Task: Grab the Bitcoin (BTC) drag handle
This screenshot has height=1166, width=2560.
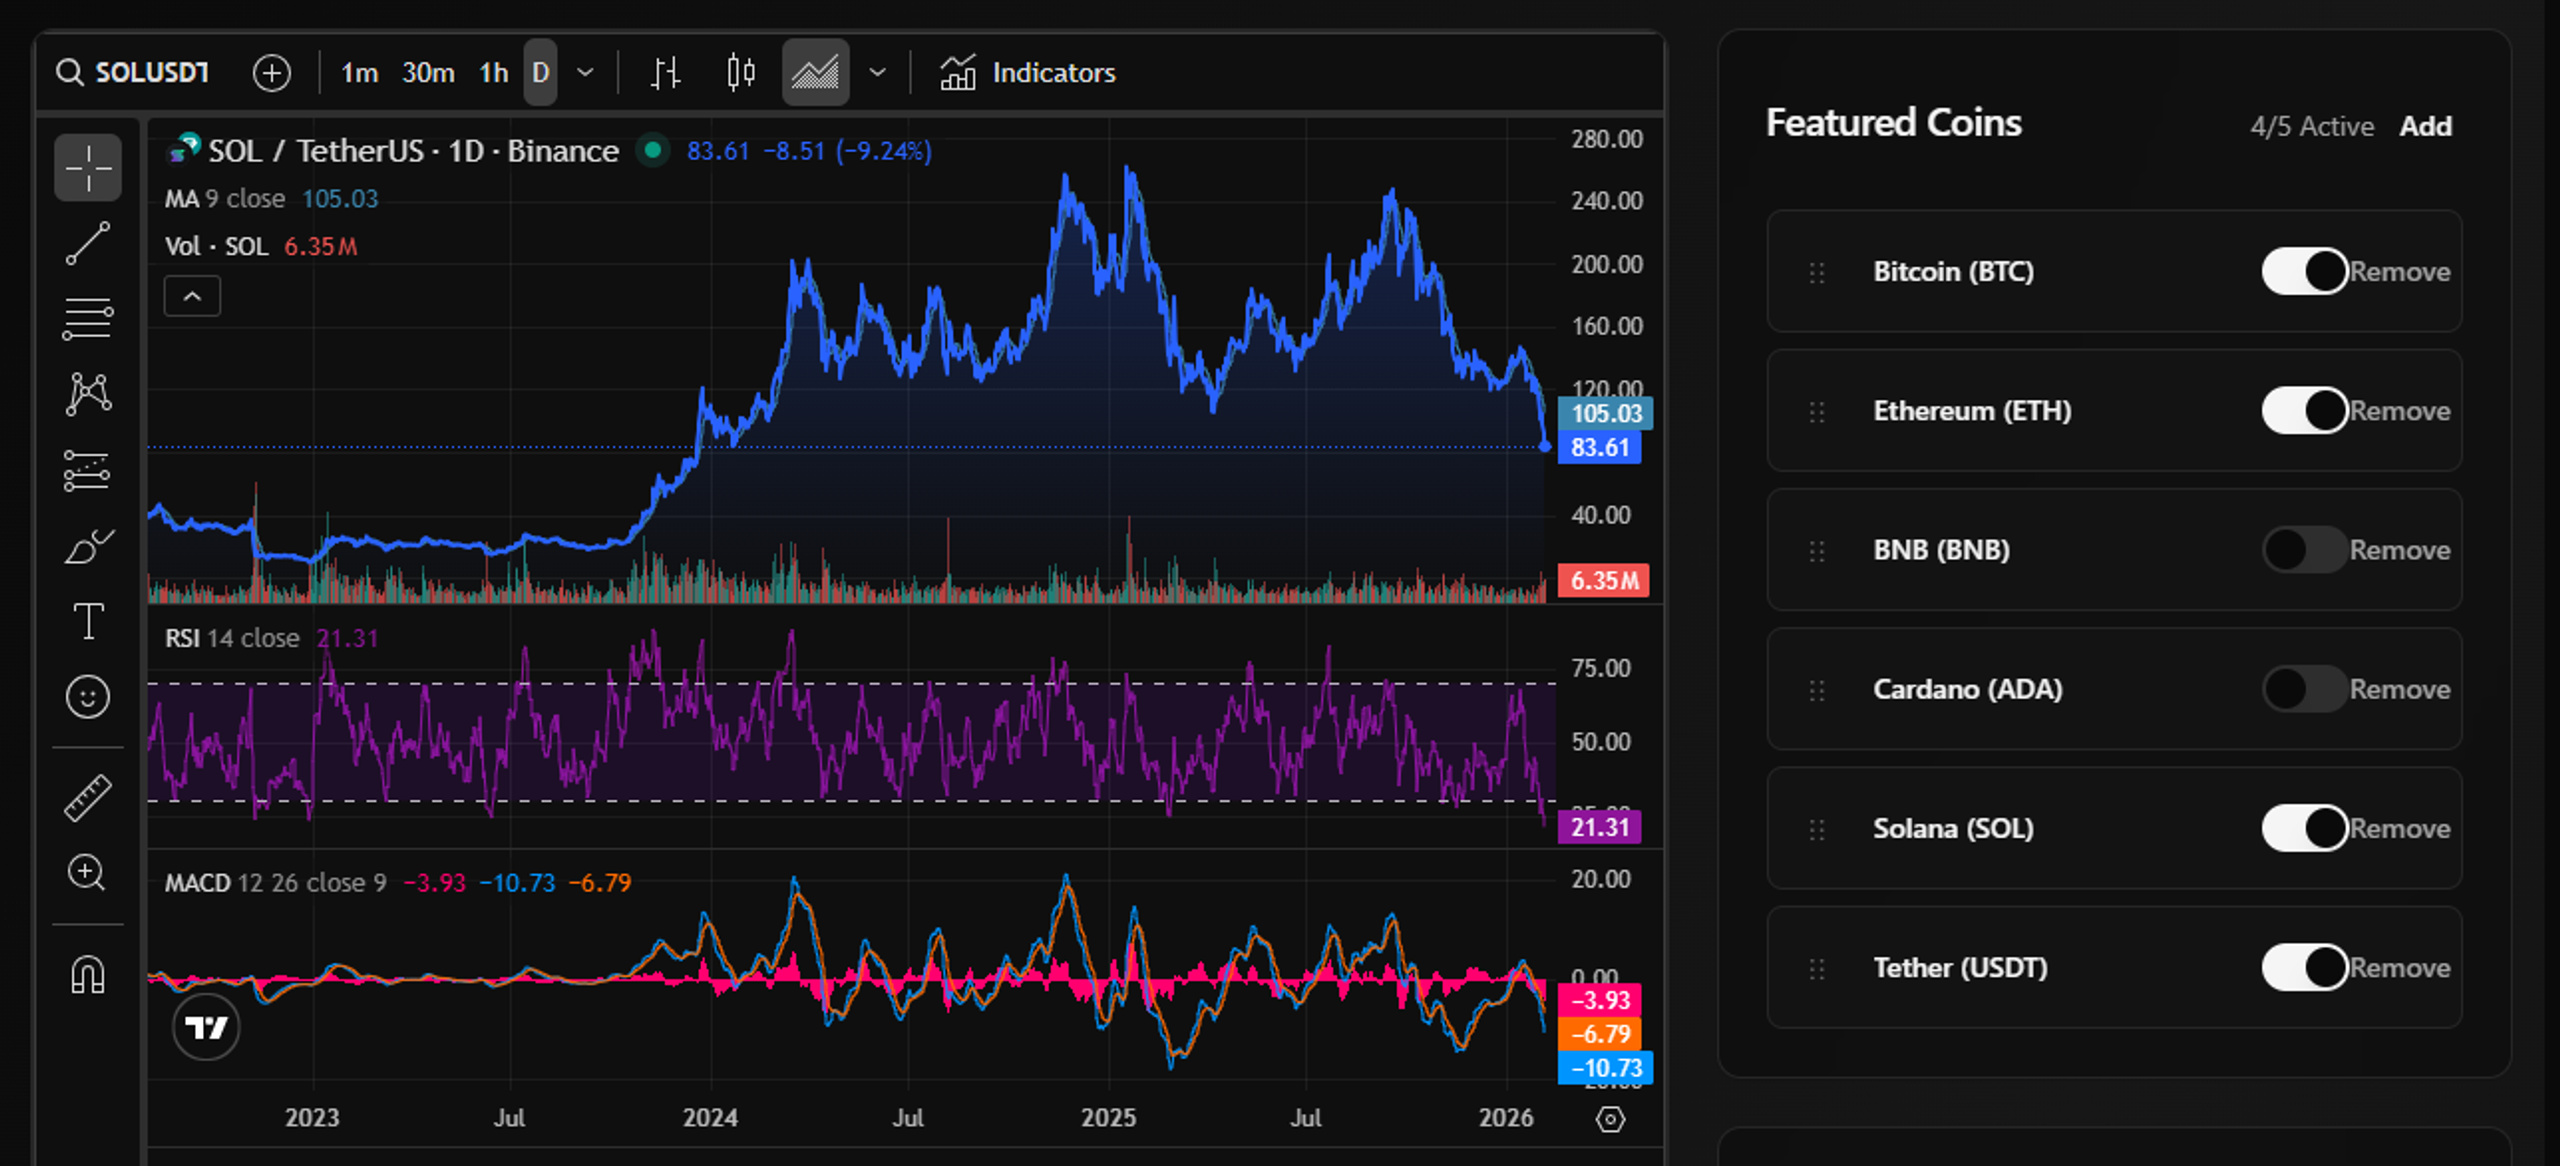Action: 1817,272
